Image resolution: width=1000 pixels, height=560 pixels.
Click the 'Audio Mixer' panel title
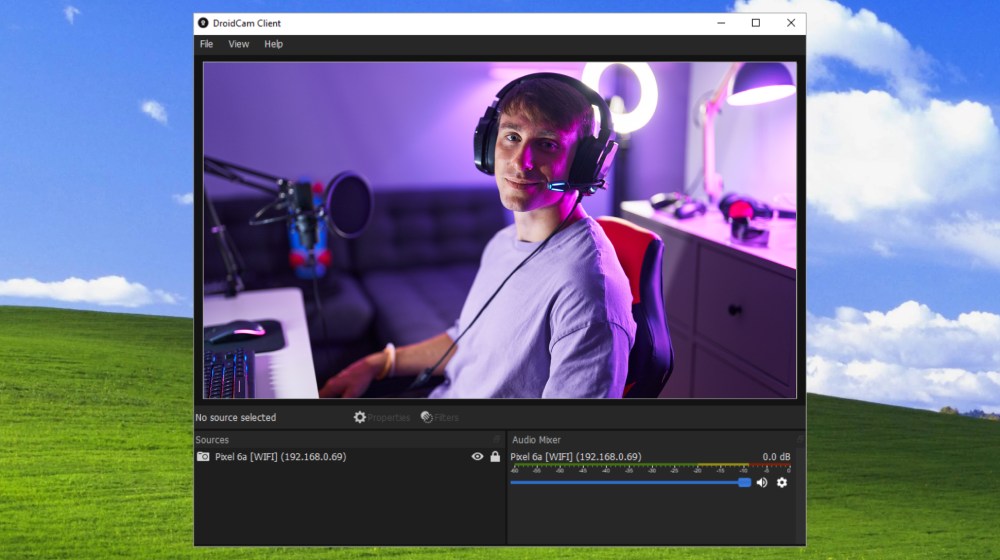pyautogui.click(x=536, y=439)
